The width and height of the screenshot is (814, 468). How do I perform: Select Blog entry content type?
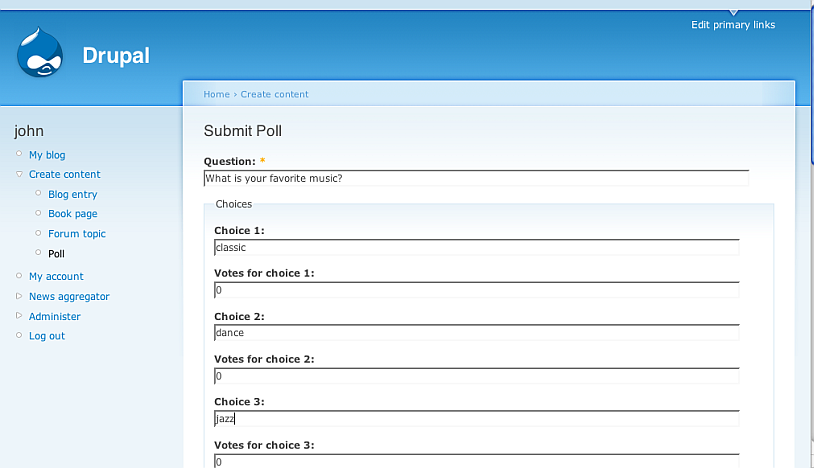pyautogui.click(x=72, y=195)
